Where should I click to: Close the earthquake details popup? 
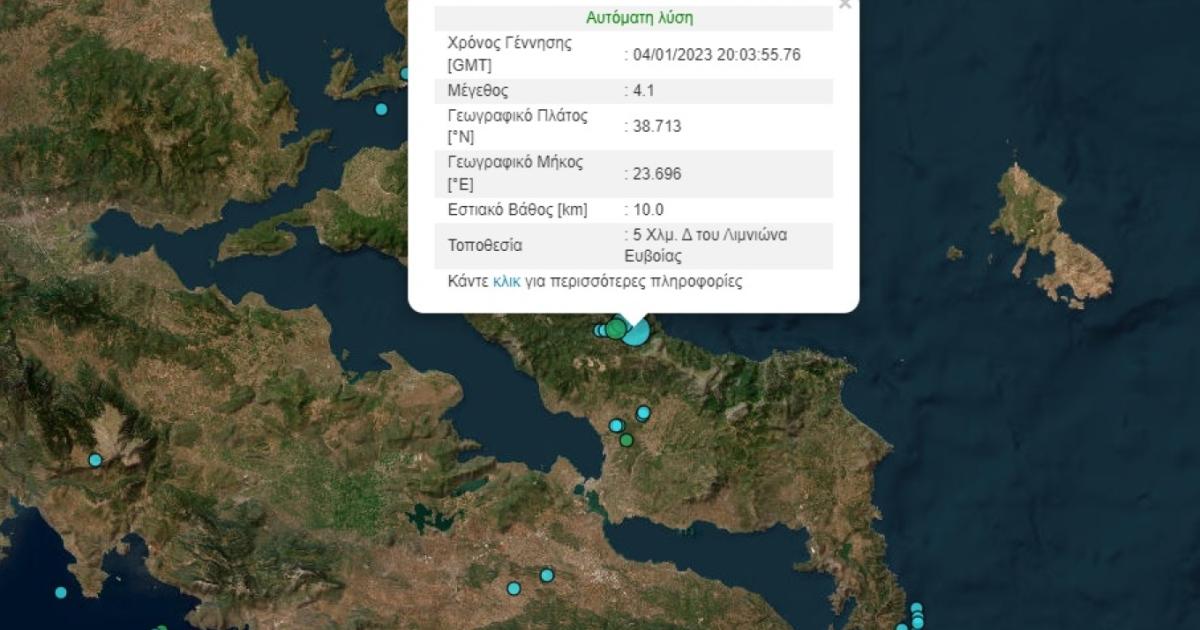click(845, 5)
